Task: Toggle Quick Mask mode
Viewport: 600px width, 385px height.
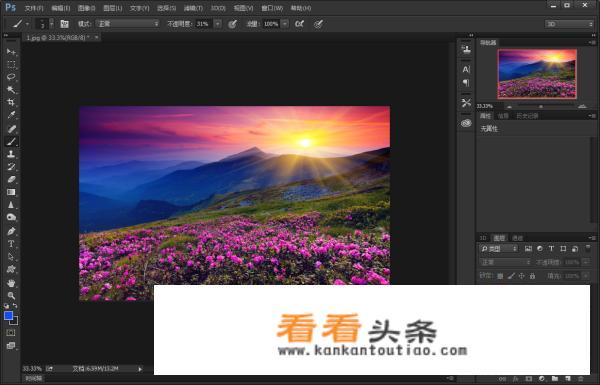Action: 11,333
